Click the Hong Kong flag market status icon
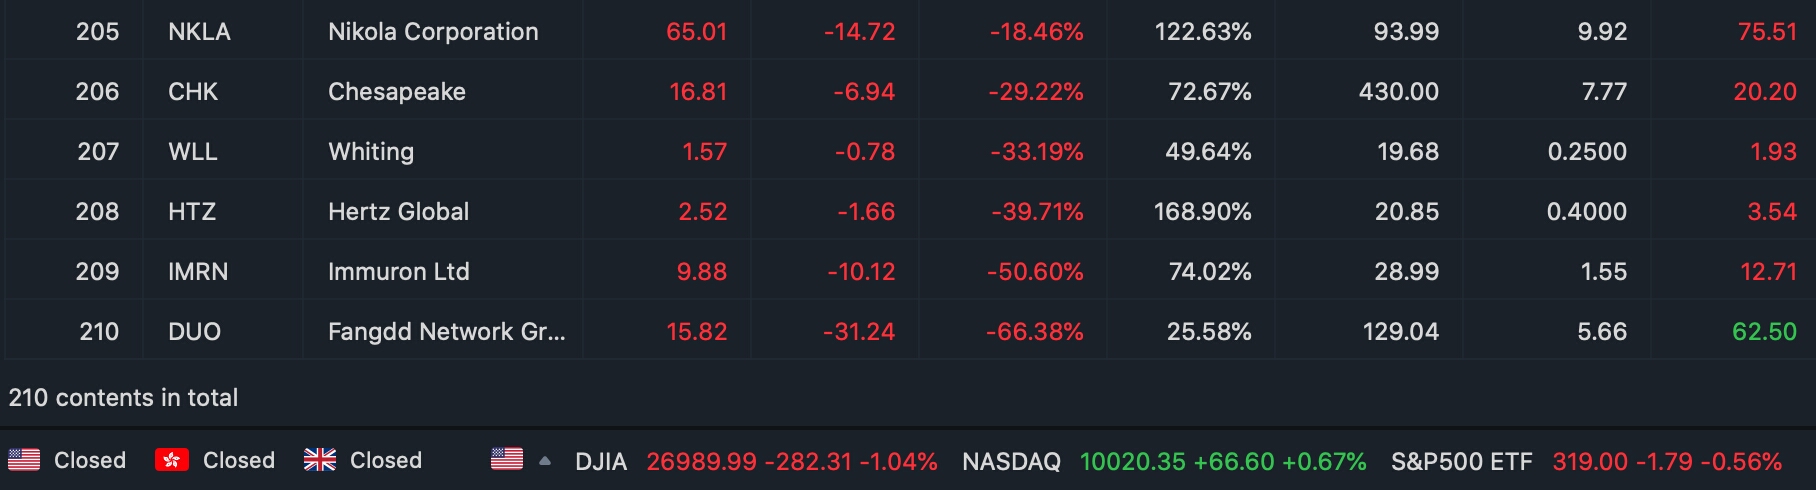Screen dimensions: 1816x490 [172, 460]
